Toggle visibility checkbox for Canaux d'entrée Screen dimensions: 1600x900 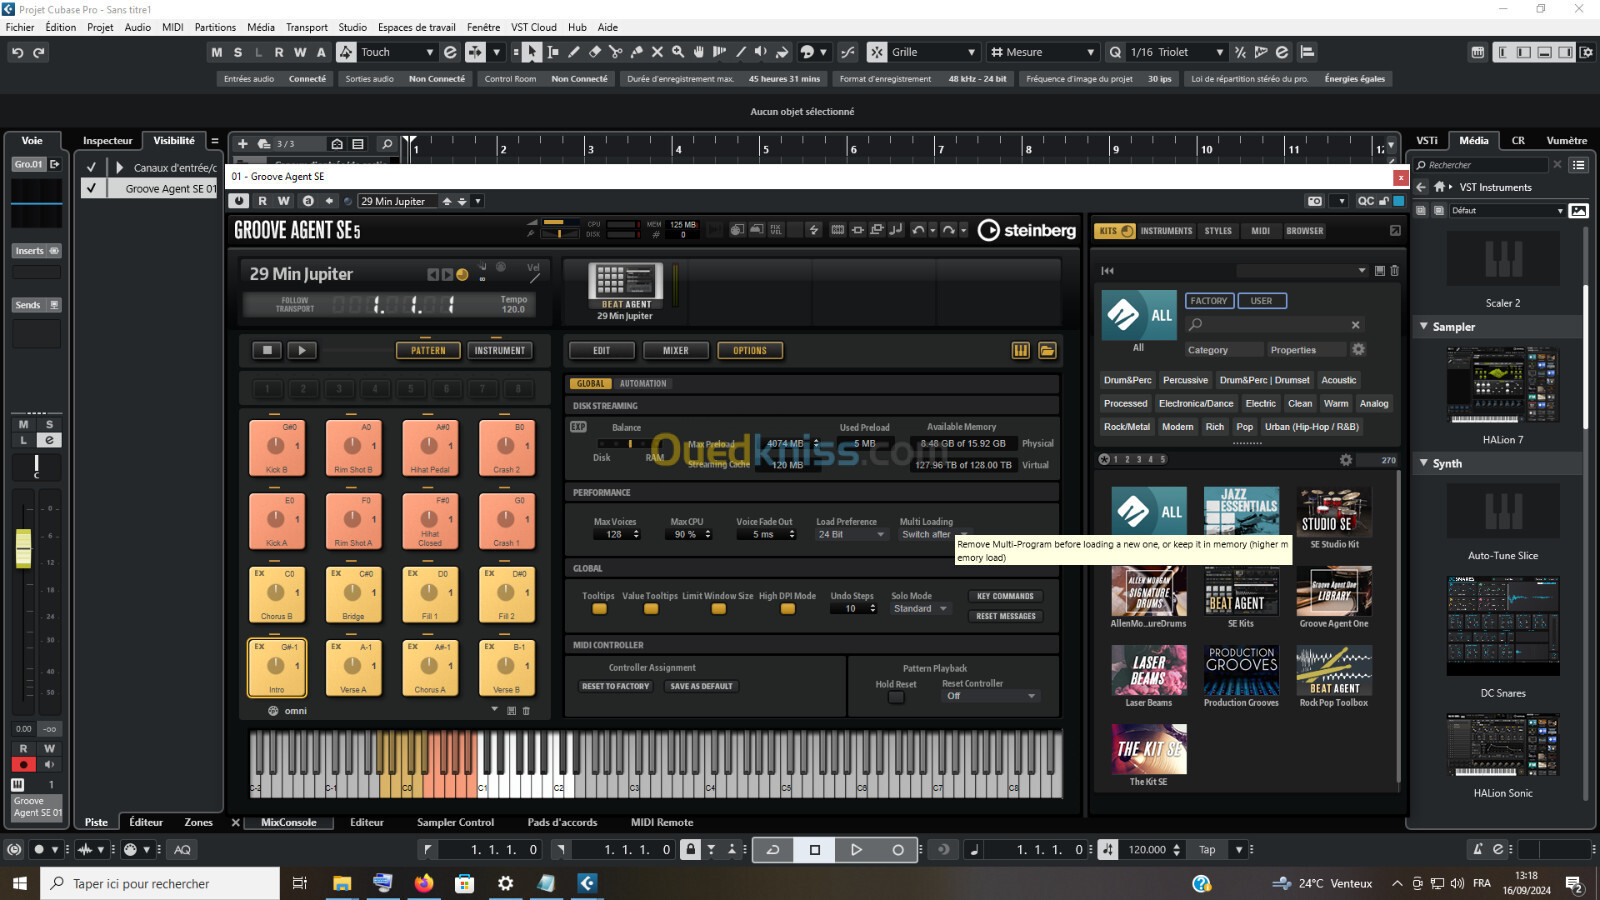[x=92, y=167]
